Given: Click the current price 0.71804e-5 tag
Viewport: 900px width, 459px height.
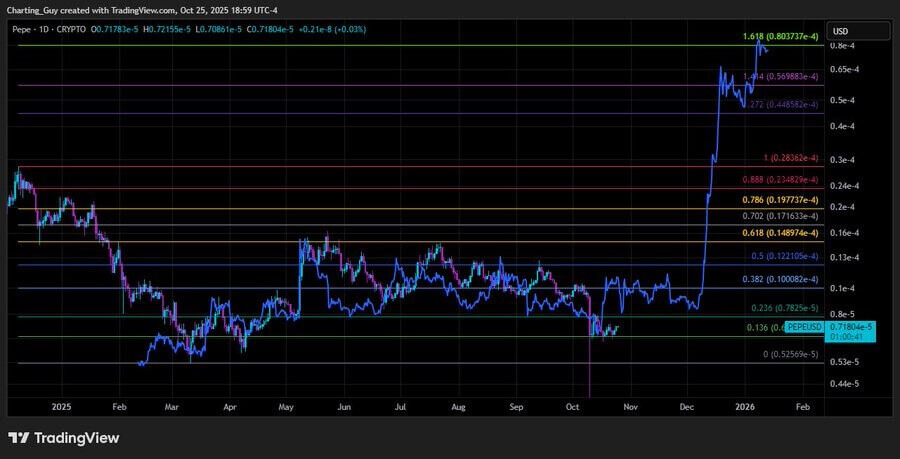Looking at the screenshot, I should click(850, 327).
